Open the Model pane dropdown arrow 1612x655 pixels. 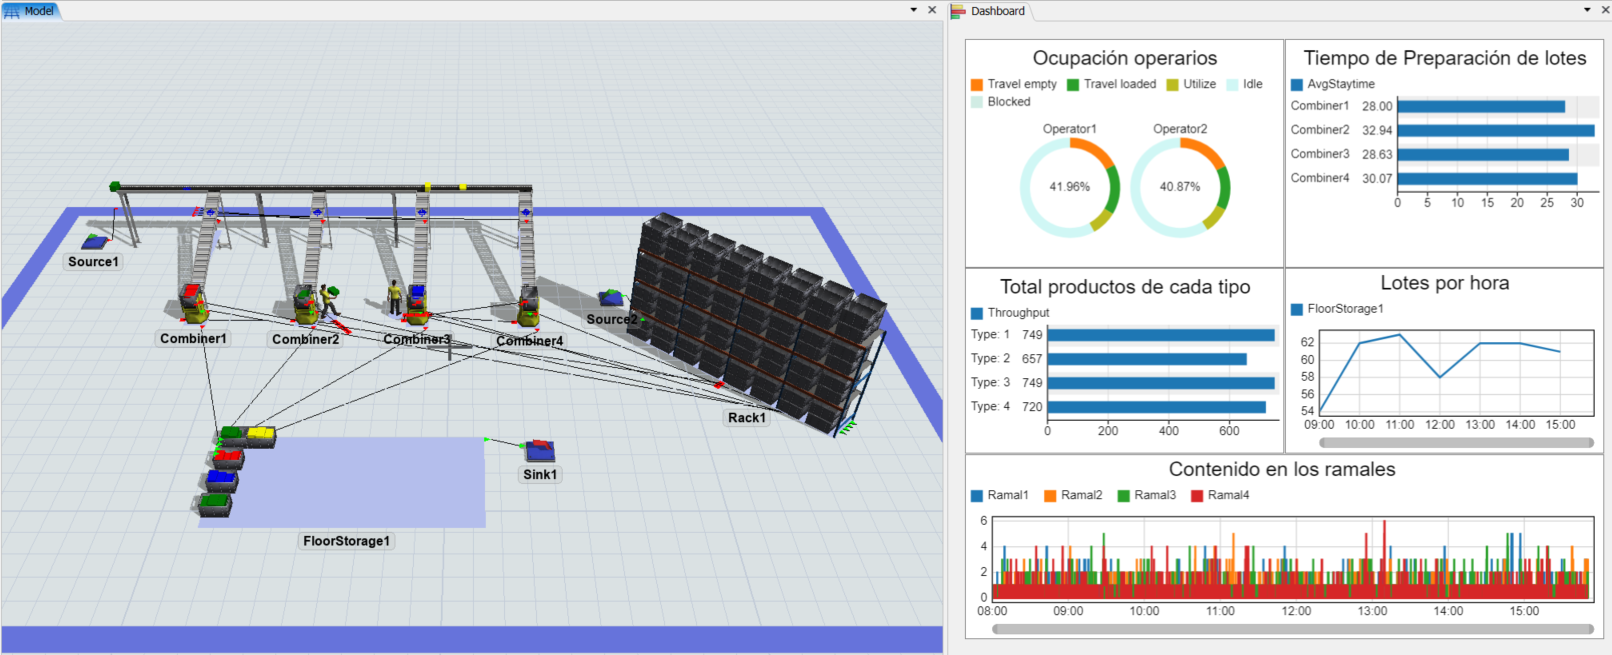click(913, 10)
